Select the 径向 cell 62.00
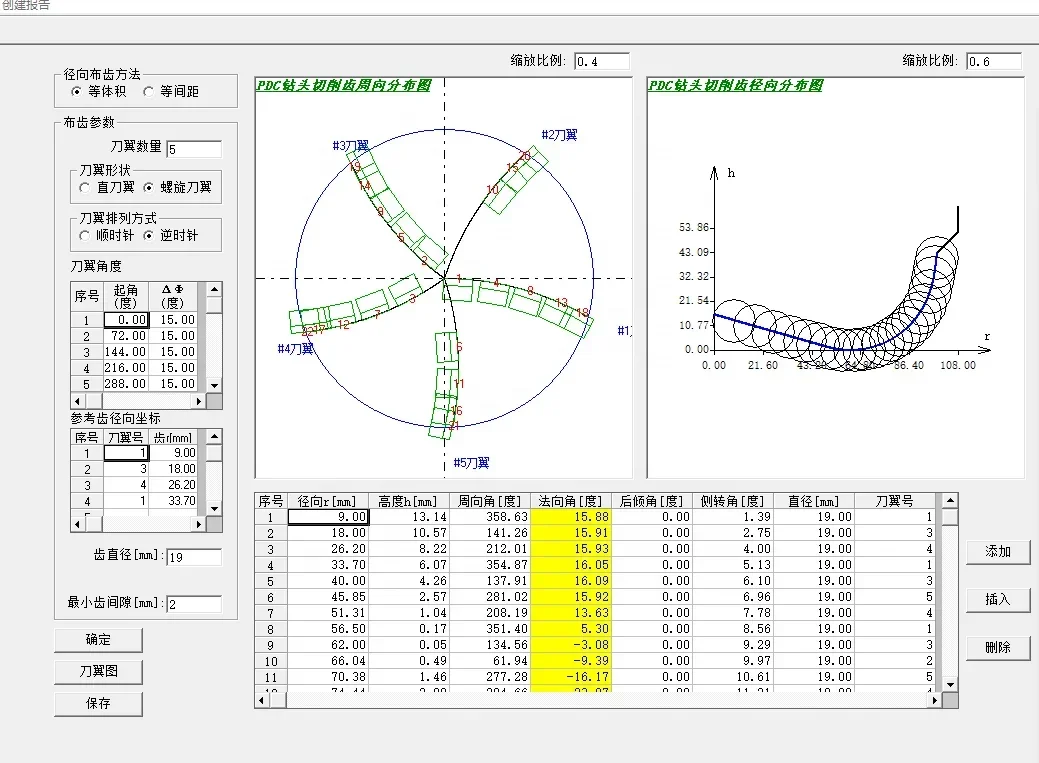 [328, 645]
